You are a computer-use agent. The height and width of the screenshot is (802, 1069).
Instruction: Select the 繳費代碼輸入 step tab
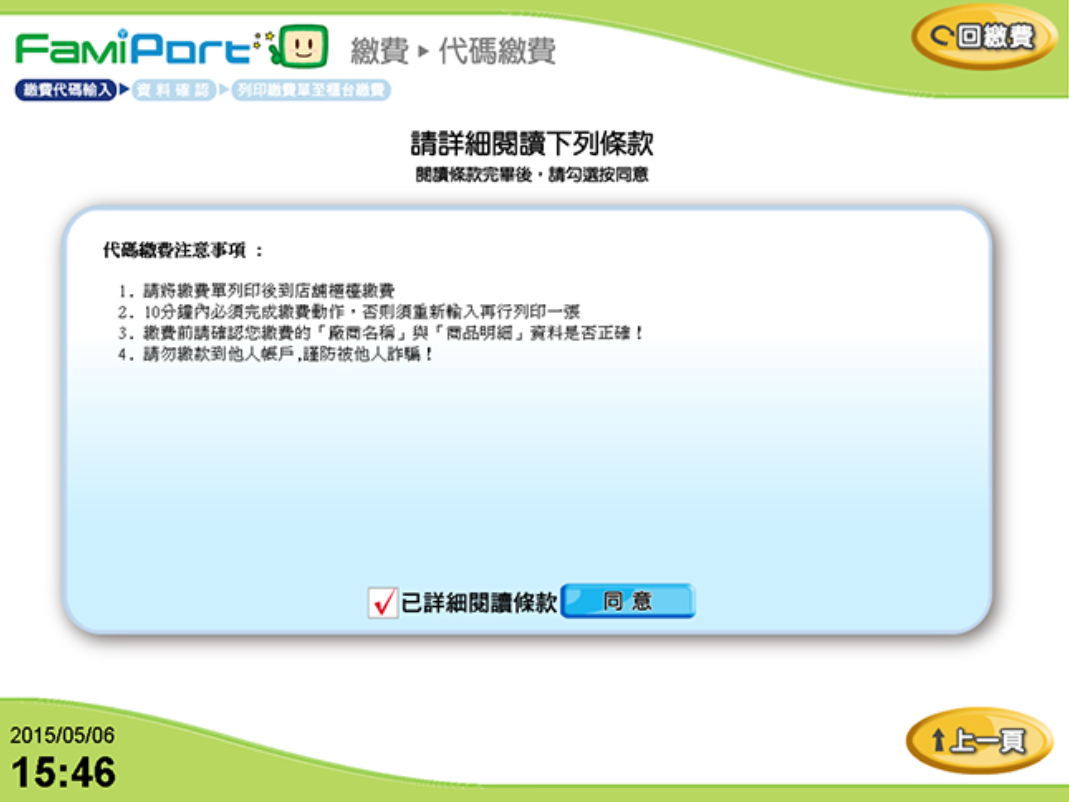(x=66, y=91)
